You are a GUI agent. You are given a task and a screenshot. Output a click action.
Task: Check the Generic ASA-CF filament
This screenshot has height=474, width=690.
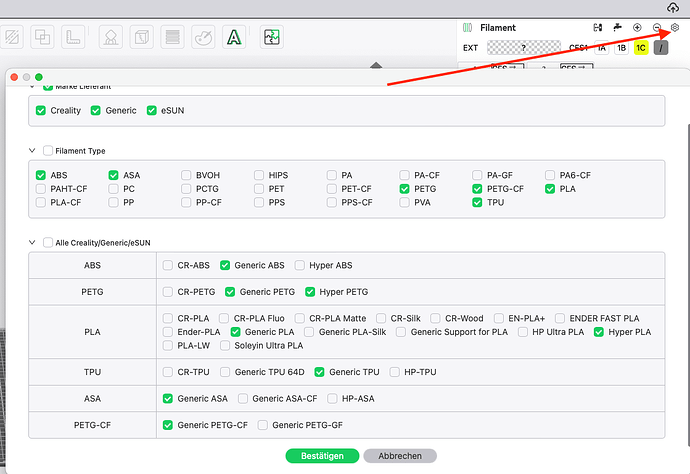[243, 398]
